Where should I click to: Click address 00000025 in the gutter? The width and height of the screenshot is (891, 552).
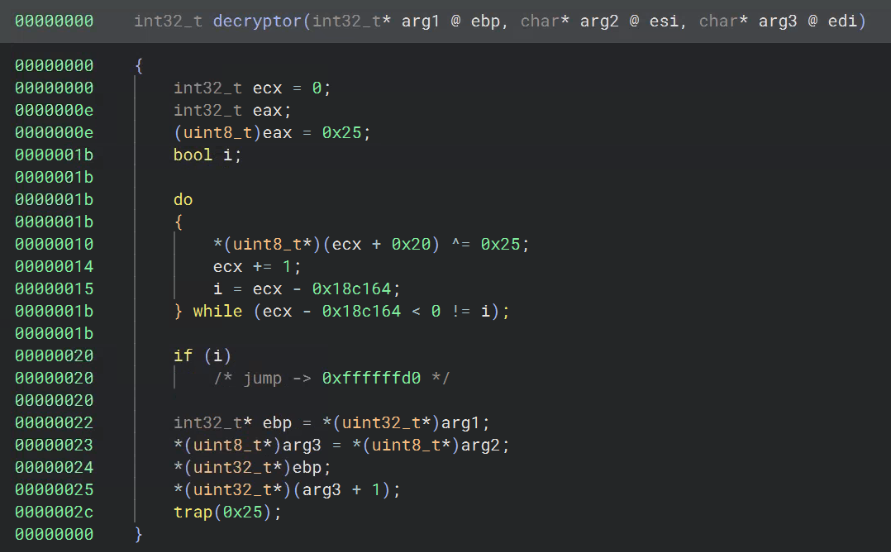pyautogui.click(x=54, y=489)
